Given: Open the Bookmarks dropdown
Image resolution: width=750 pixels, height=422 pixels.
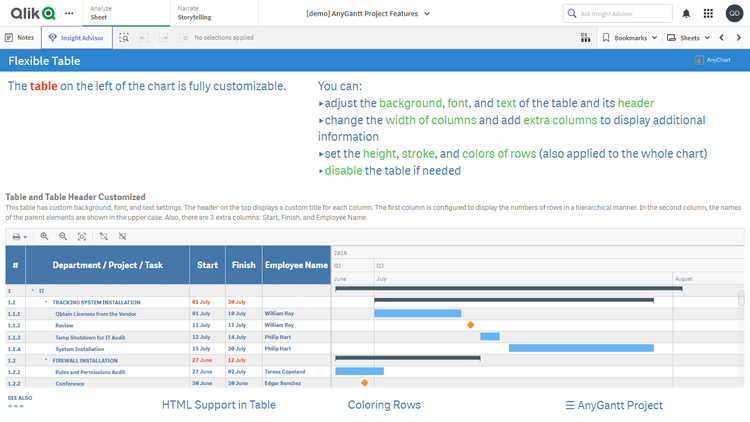Looking at the screenshot, I should click(x=630, y=37).
